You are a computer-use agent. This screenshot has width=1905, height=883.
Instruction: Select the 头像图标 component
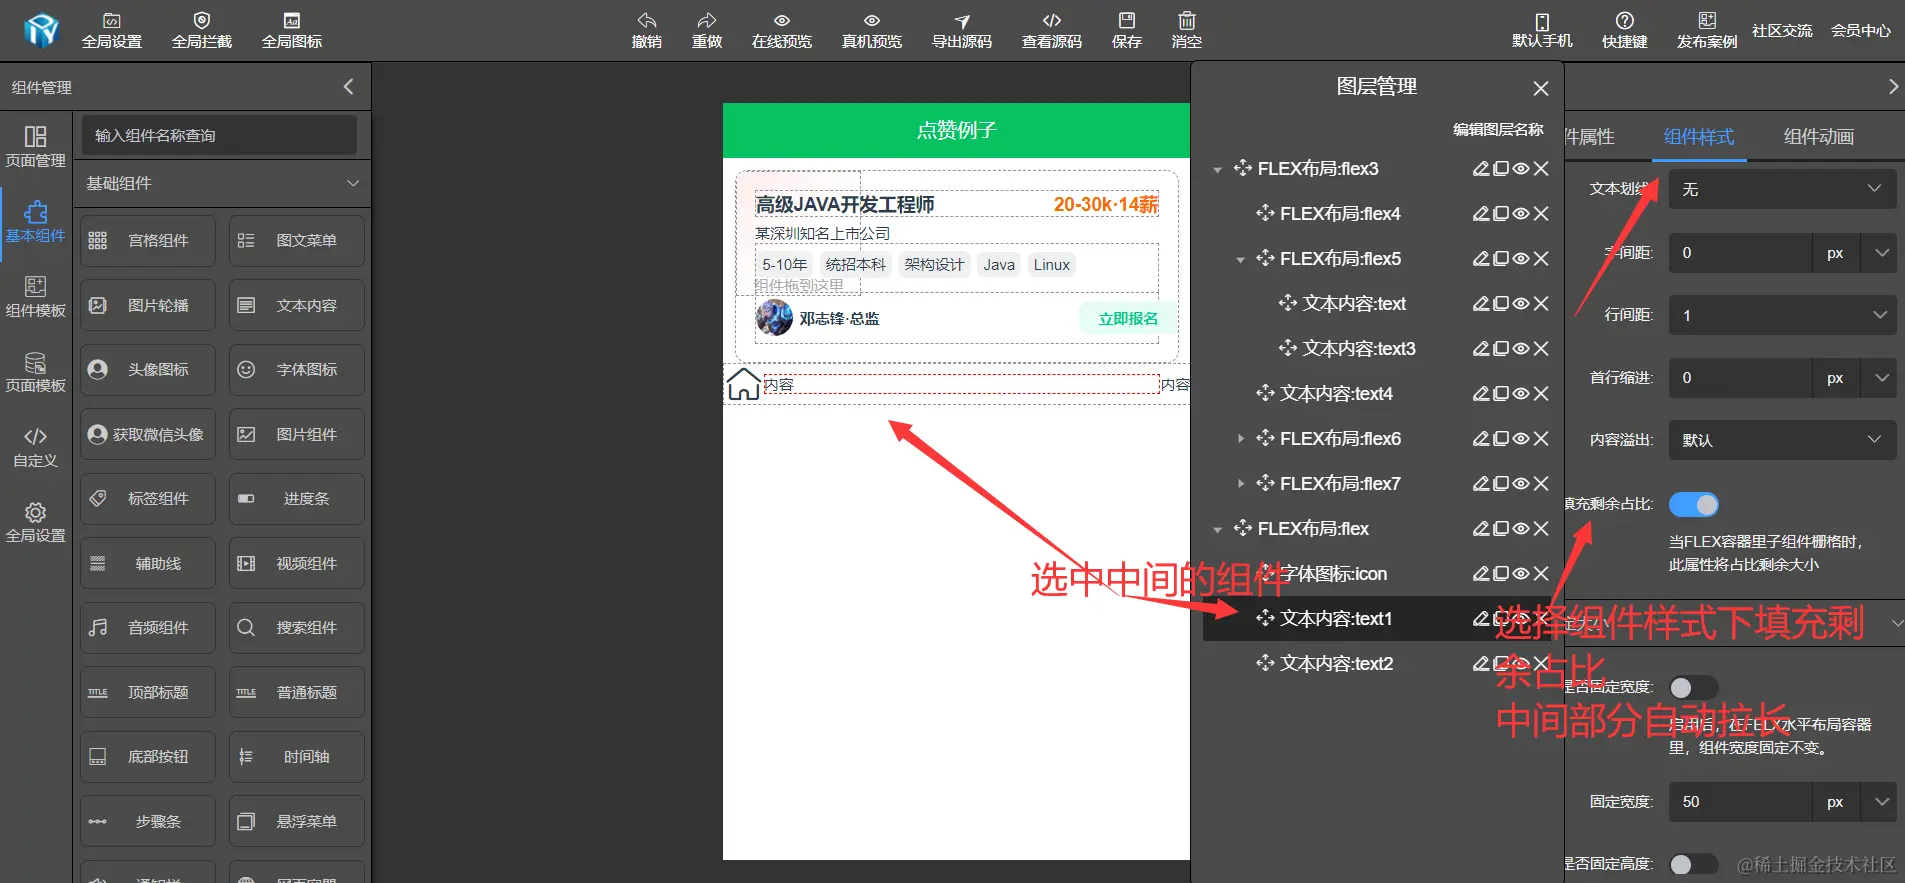tap(148, 370)
